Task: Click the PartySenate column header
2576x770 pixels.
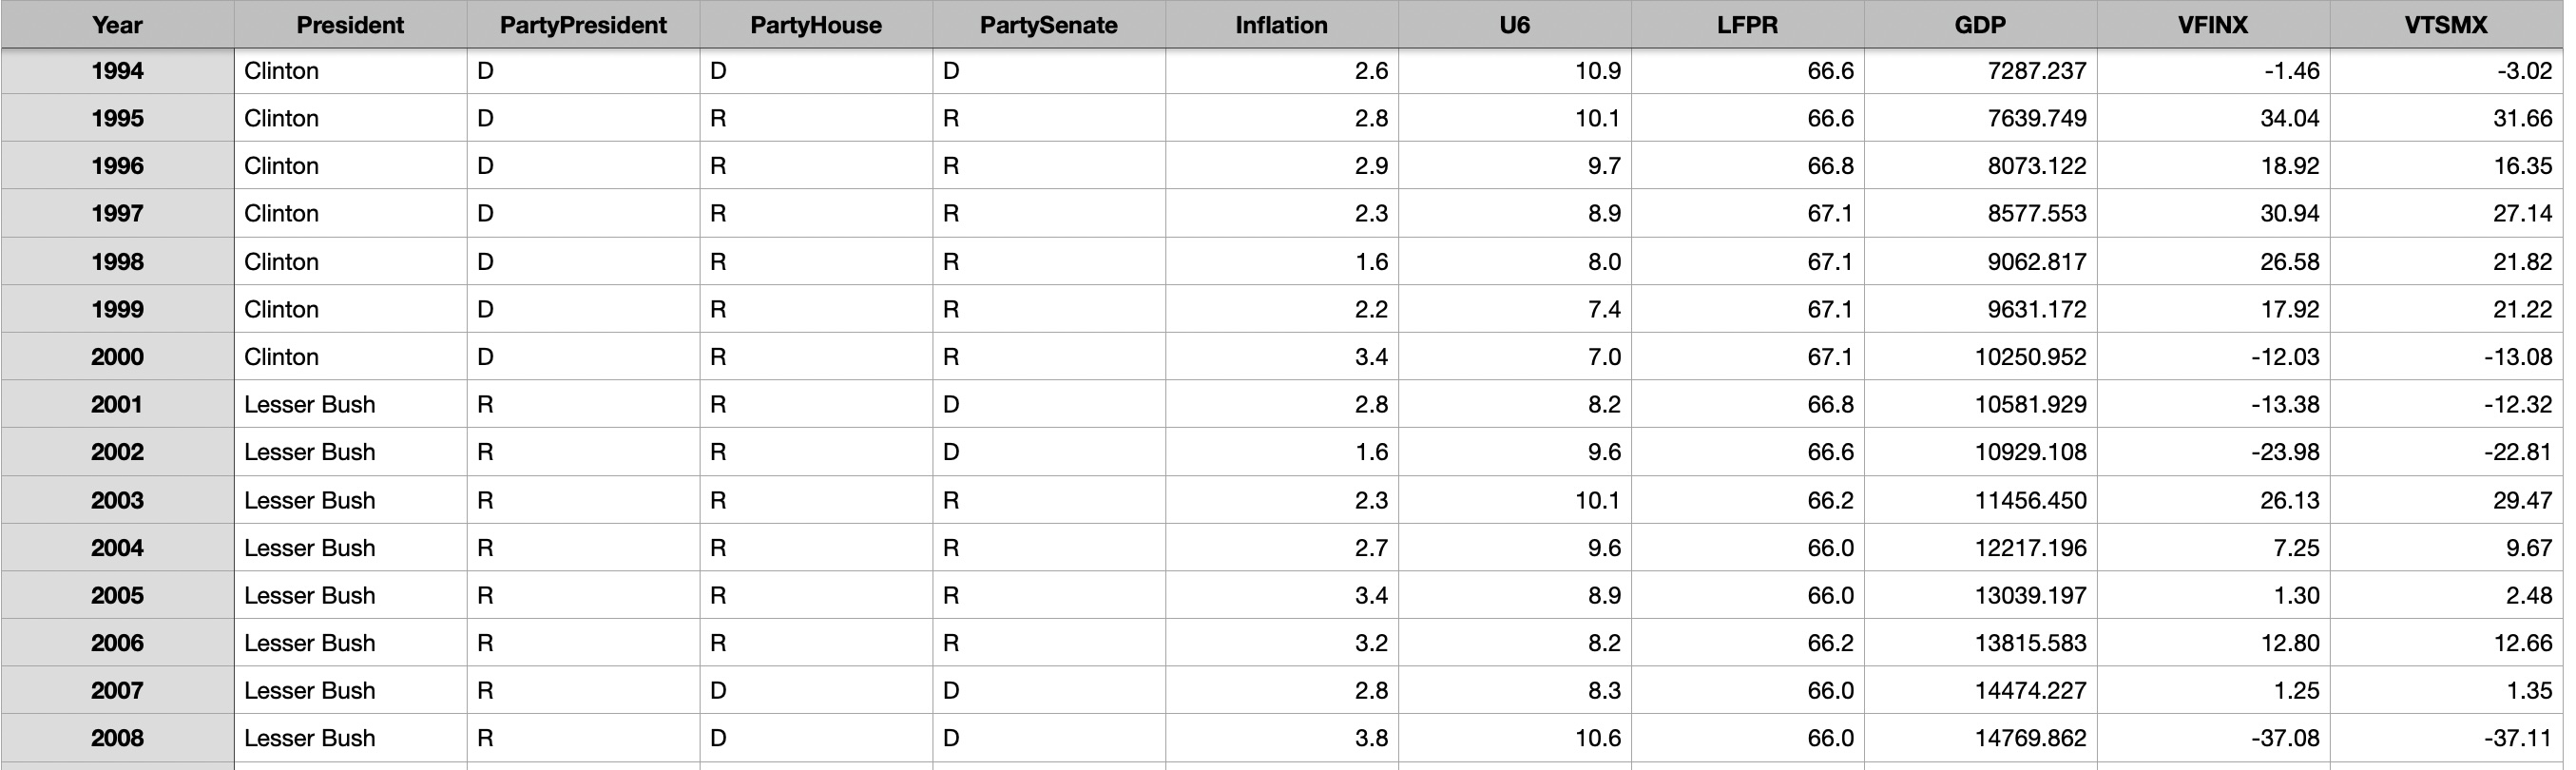Action: click(1049, 24)
